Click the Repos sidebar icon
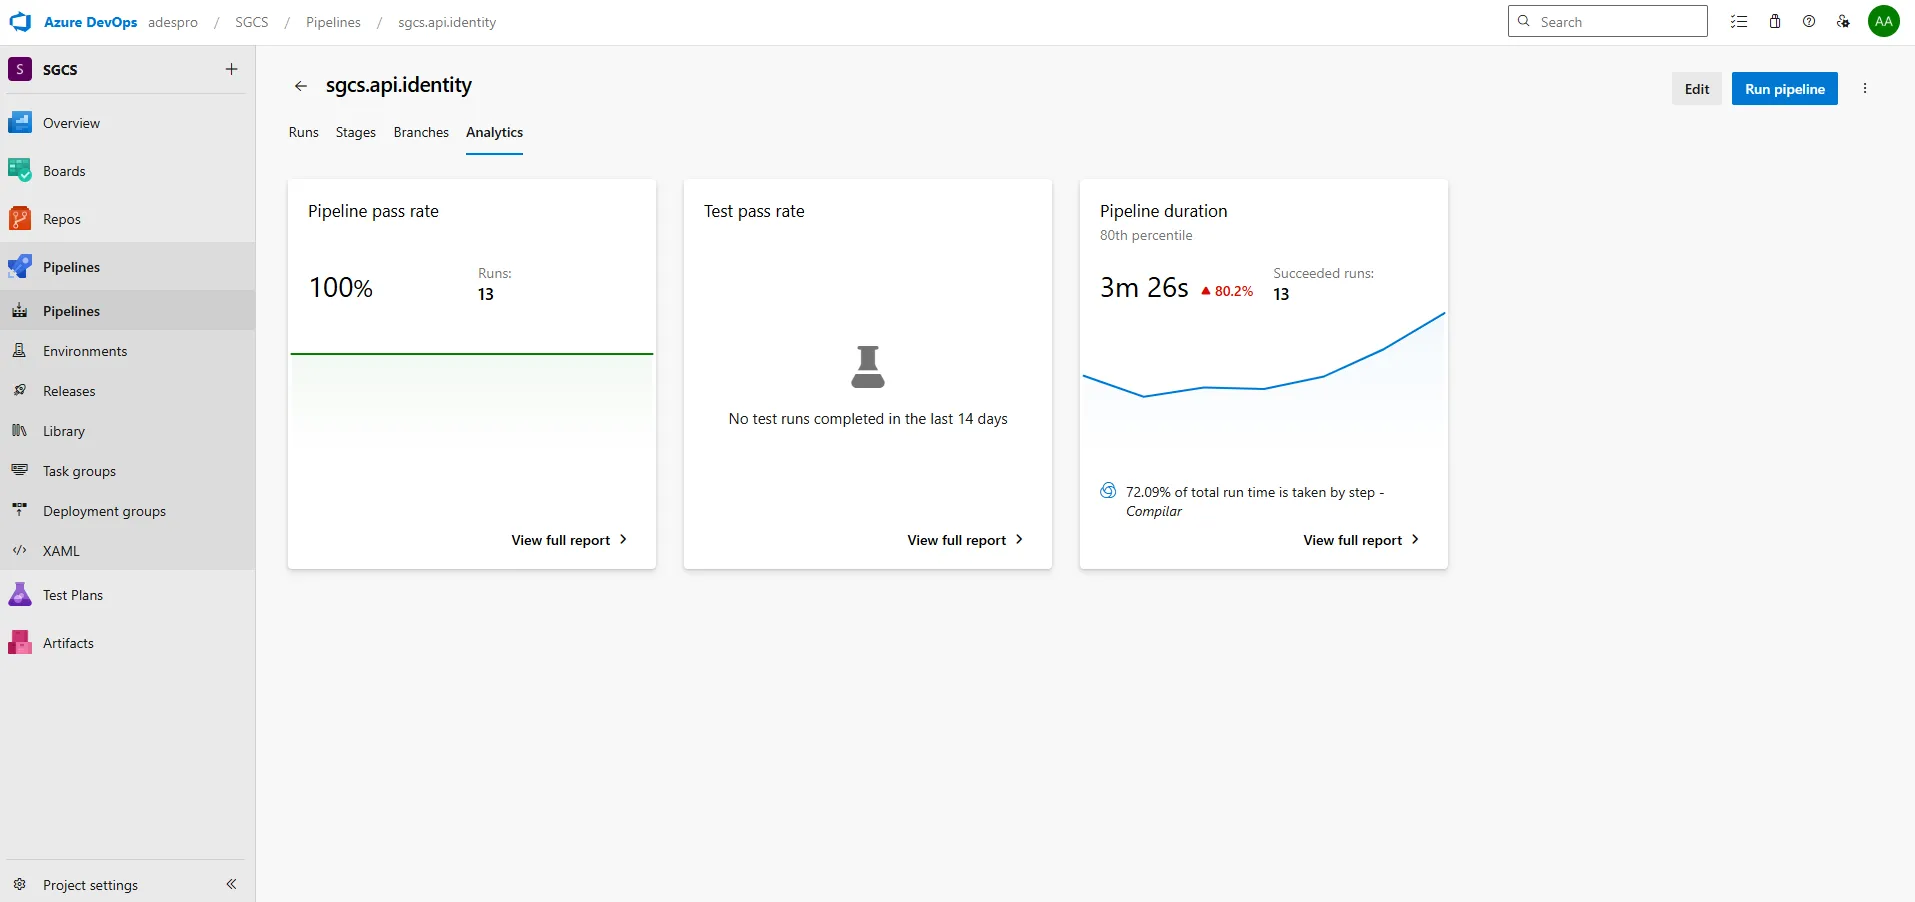The width and height of the screenshot is (1915, 902). click(20, 219)
